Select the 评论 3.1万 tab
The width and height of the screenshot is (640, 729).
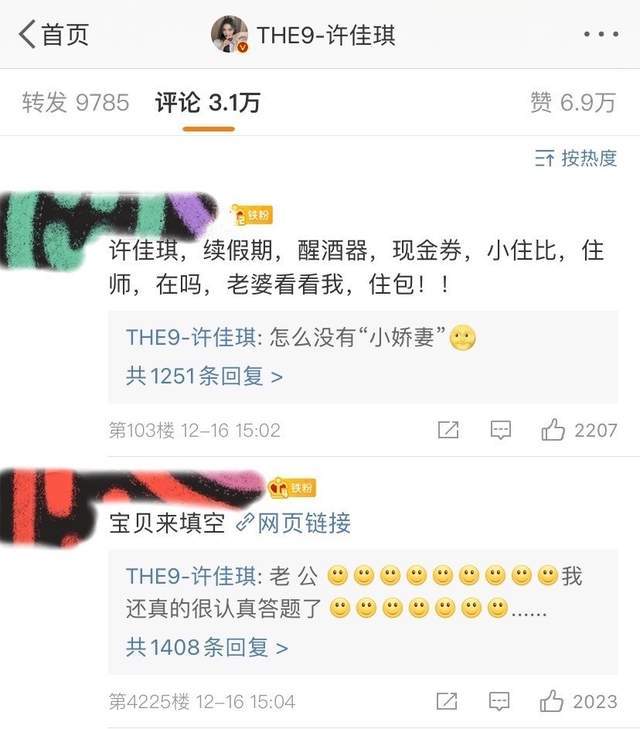(208, 102)
